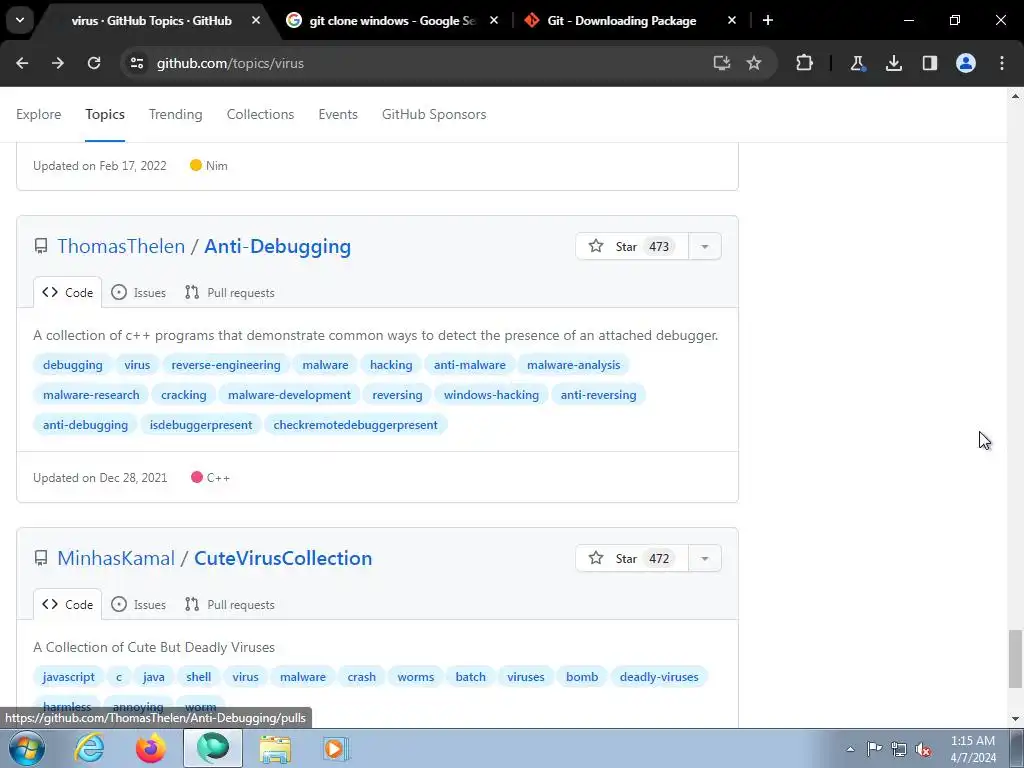The width and height of the screenshot is (1024, 768).
Task: Reload the GitHub topics page
Action: pyautogui.click(x=94, y=63)
